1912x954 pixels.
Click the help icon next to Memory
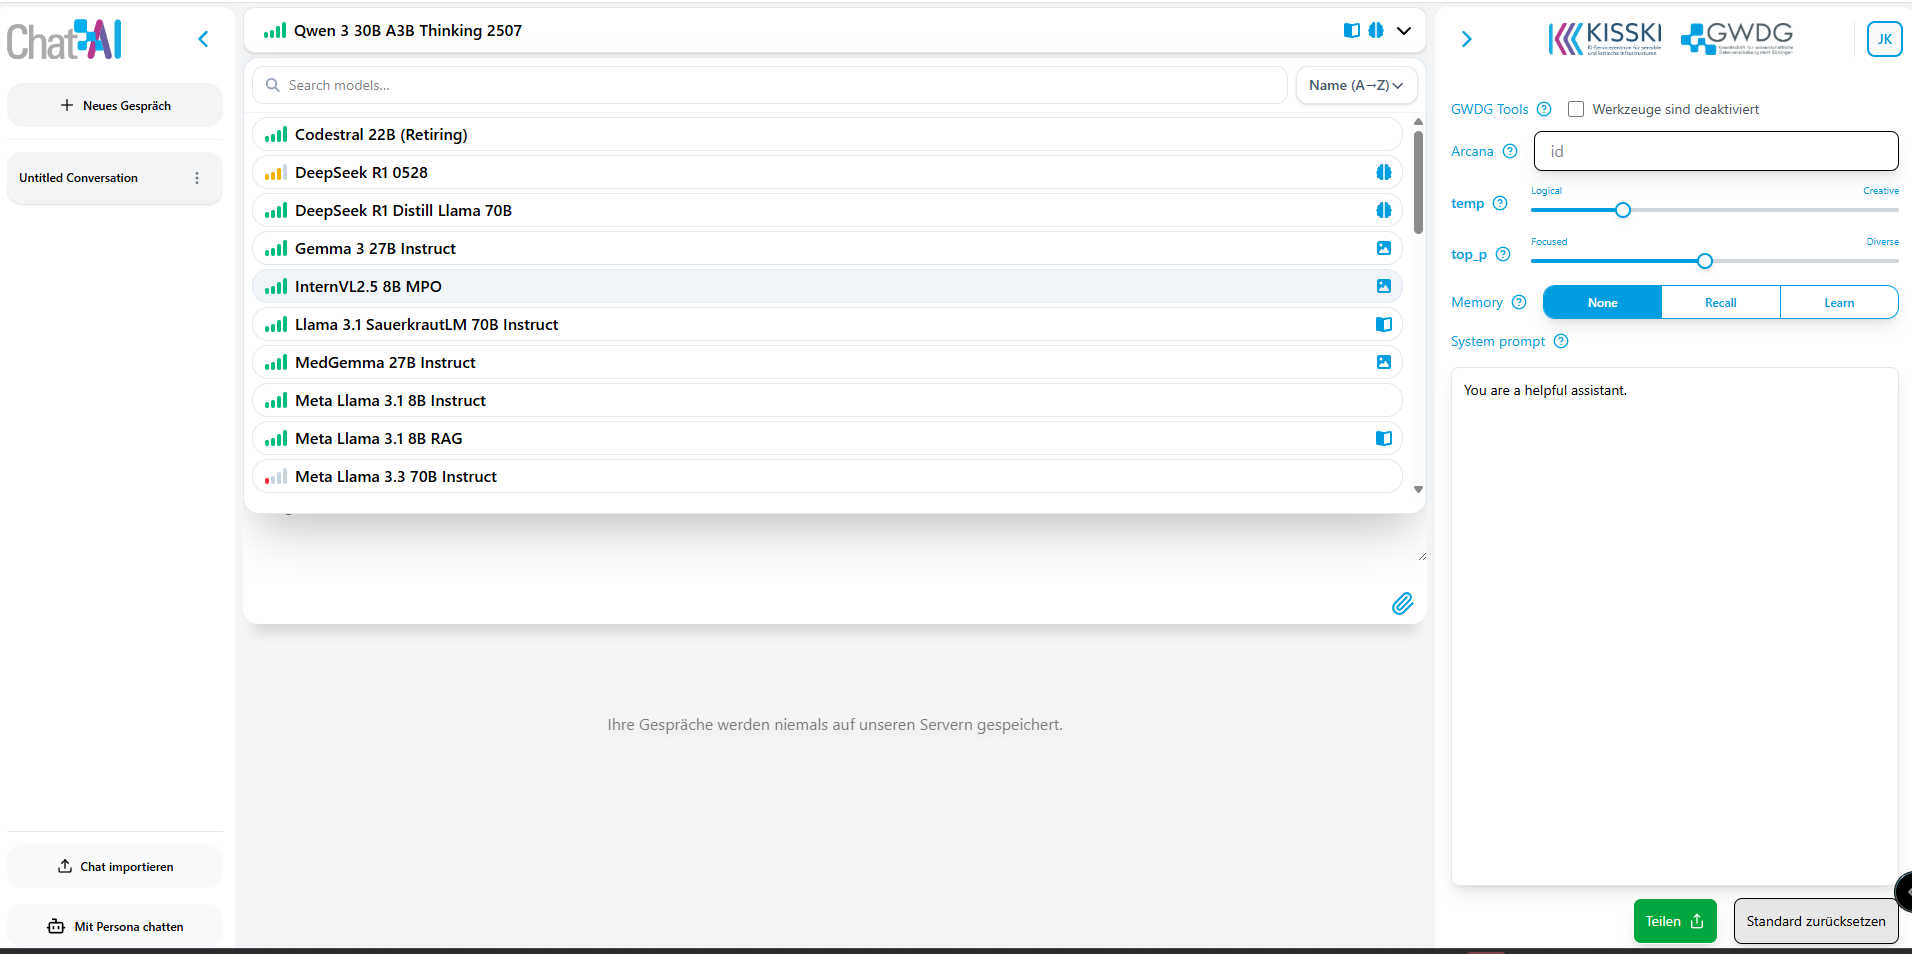[1519, 302]
